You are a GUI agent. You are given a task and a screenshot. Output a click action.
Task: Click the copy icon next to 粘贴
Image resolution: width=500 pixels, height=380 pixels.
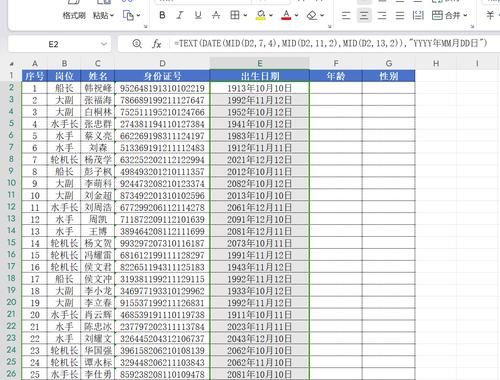[x=128, y=15]
